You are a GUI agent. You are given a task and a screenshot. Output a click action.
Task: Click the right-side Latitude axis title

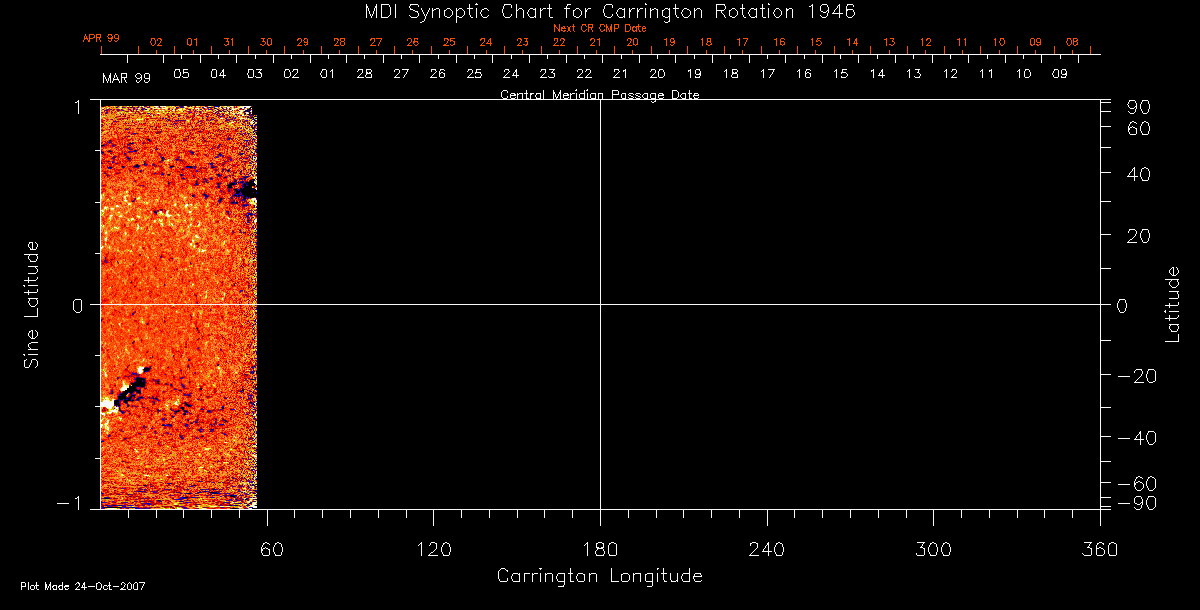1173,304
